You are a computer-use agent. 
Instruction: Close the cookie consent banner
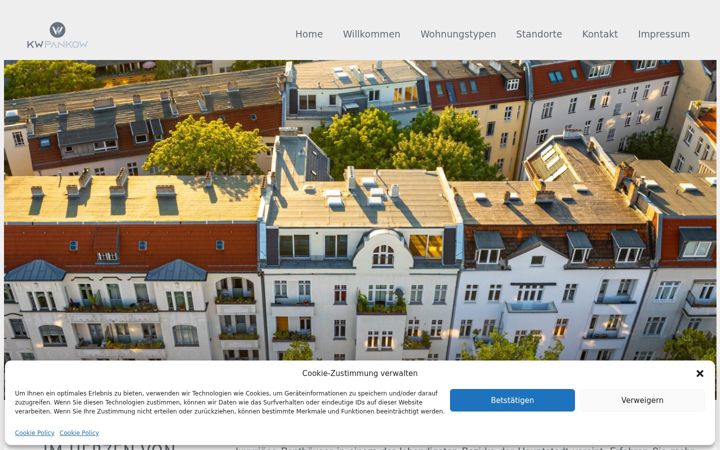[x=699, y=373]
